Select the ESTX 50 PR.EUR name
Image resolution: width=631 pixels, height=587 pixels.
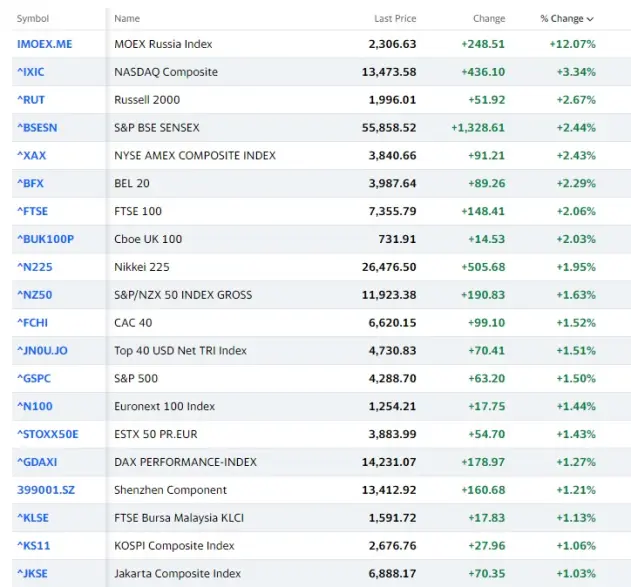(x=156, y=434)
